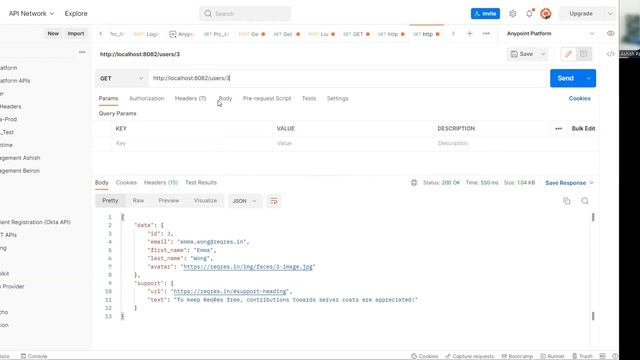The image size is (640, 360).
Task: Switch to Authorization request tab
Action: coord(147,98)
